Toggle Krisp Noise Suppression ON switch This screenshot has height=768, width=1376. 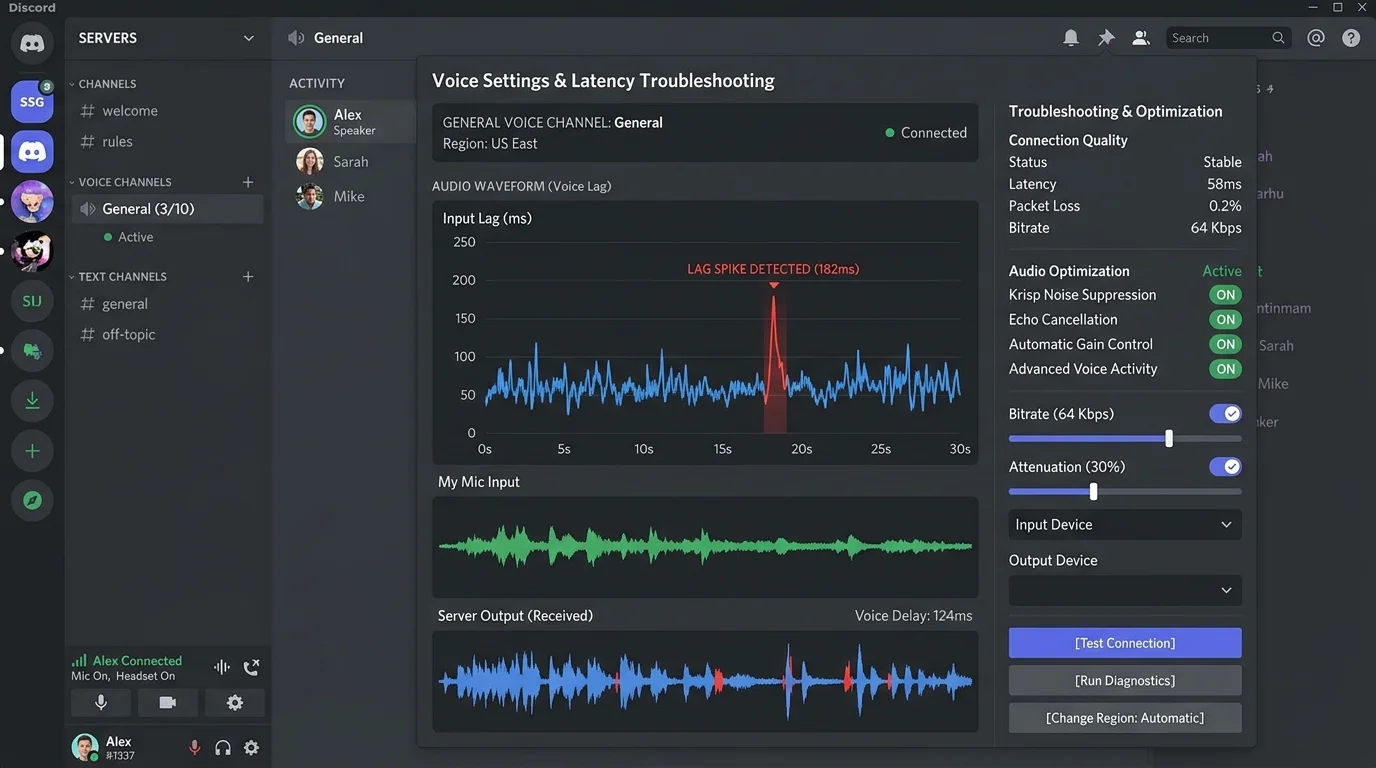pyautogui.click(x=1225, y=295)
